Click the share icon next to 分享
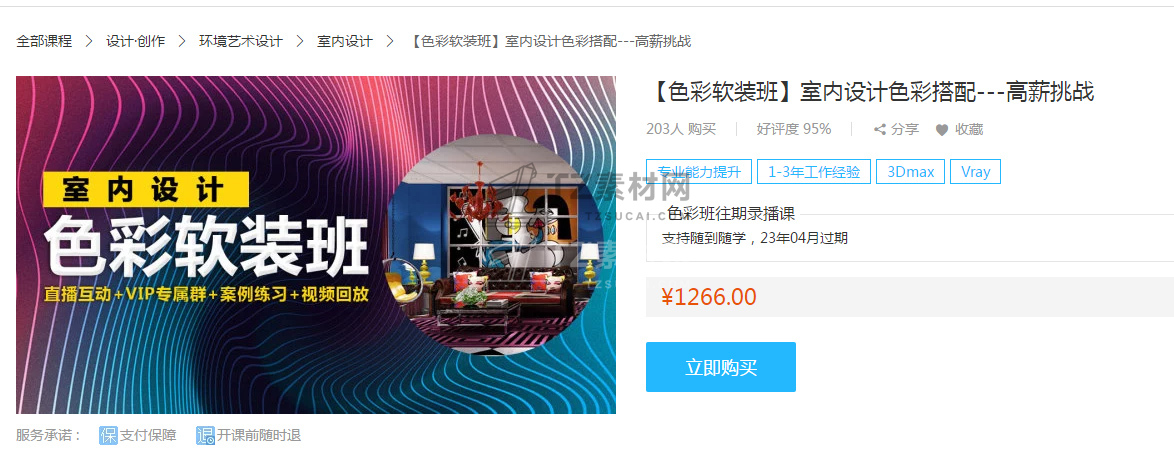The width and height of the screenshot is (1174, 464). coord(880,129)
